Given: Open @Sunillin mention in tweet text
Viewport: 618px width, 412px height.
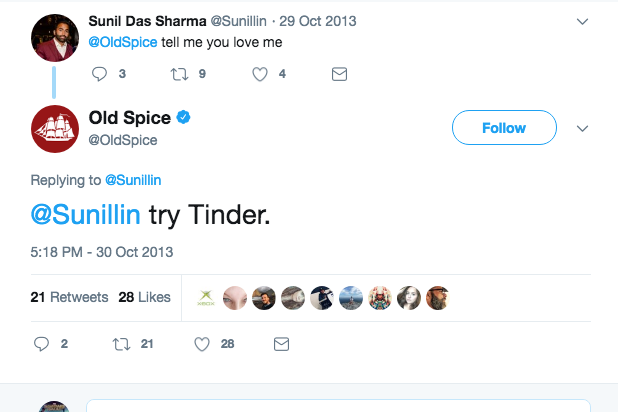Looking at the screenshot, I should pyautogui.click(x=86, y=214).
